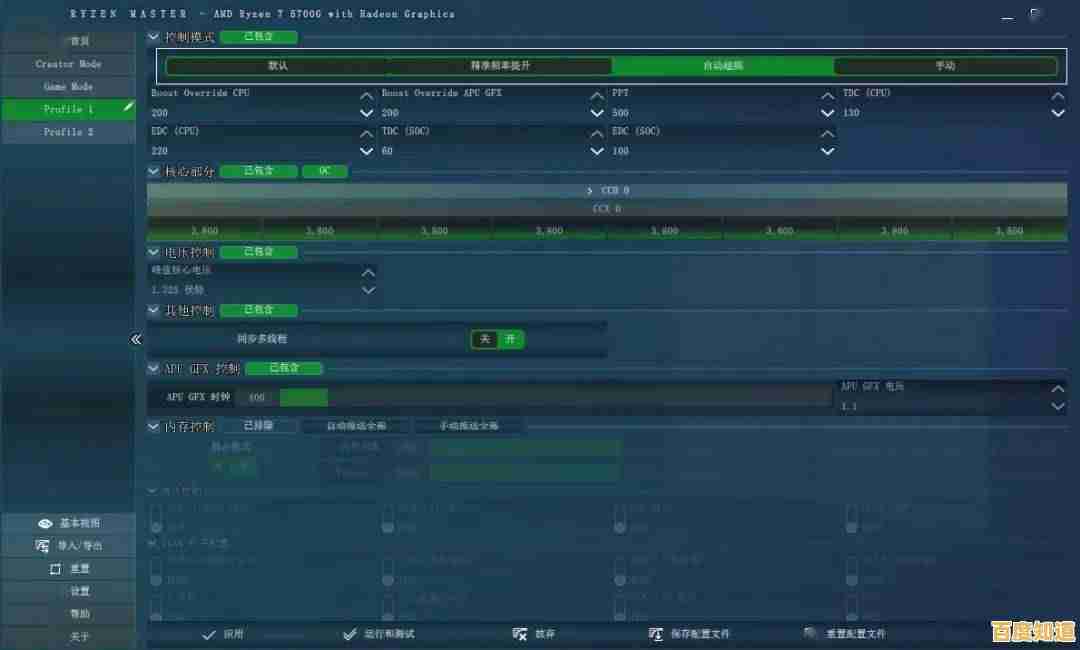Click the Basic View (基本视图) eye icon
1080x650 pixels.
pyautogui.click(x=45, y=523)
